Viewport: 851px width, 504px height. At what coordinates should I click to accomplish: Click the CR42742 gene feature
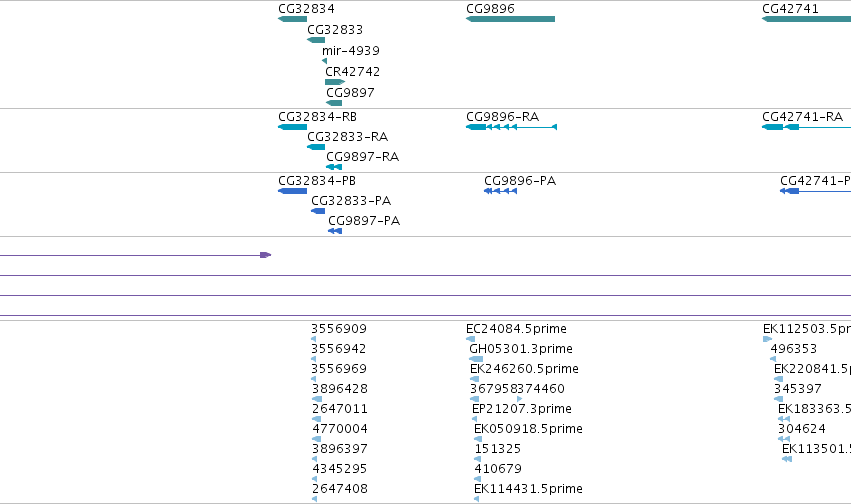click(x=335, y=82)
